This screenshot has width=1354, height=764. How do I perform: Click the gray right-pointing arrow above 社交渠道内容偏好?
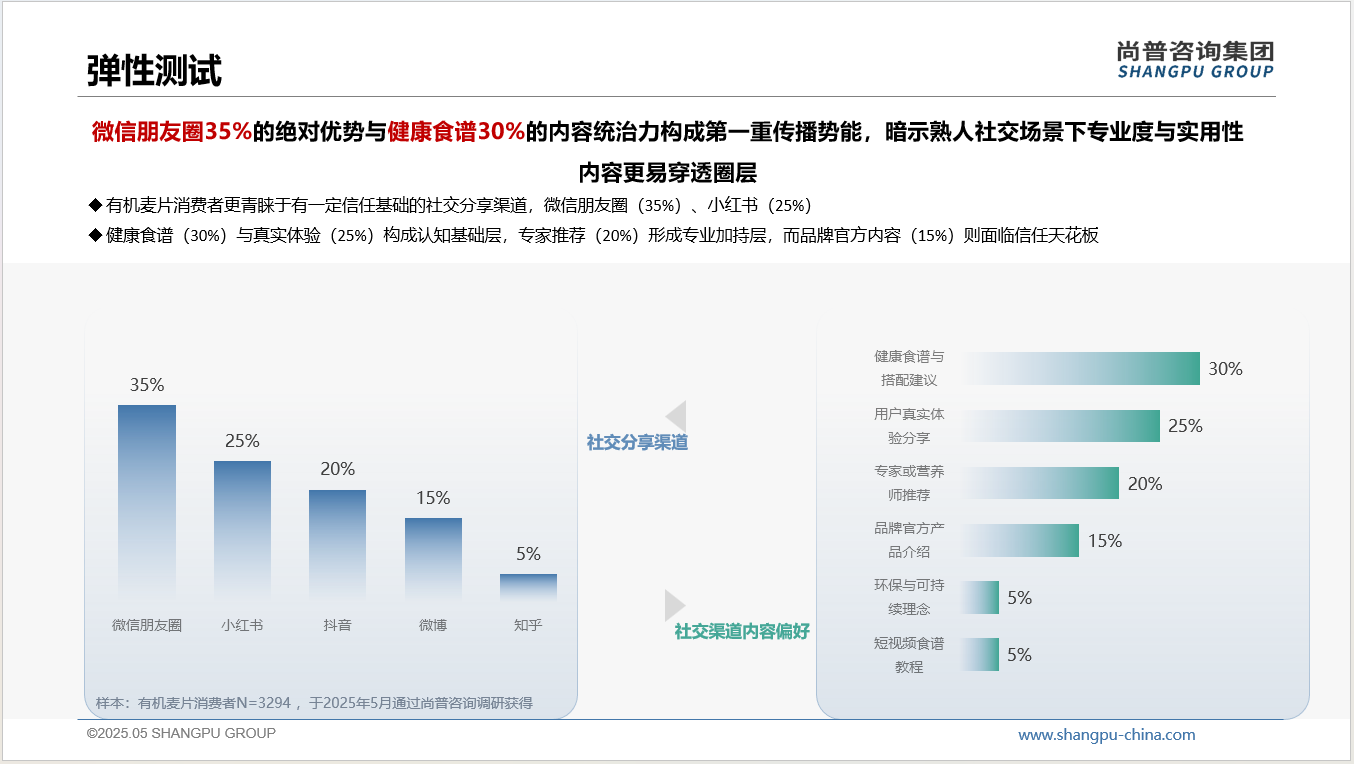pyautogui.click(x=675, y=605)
